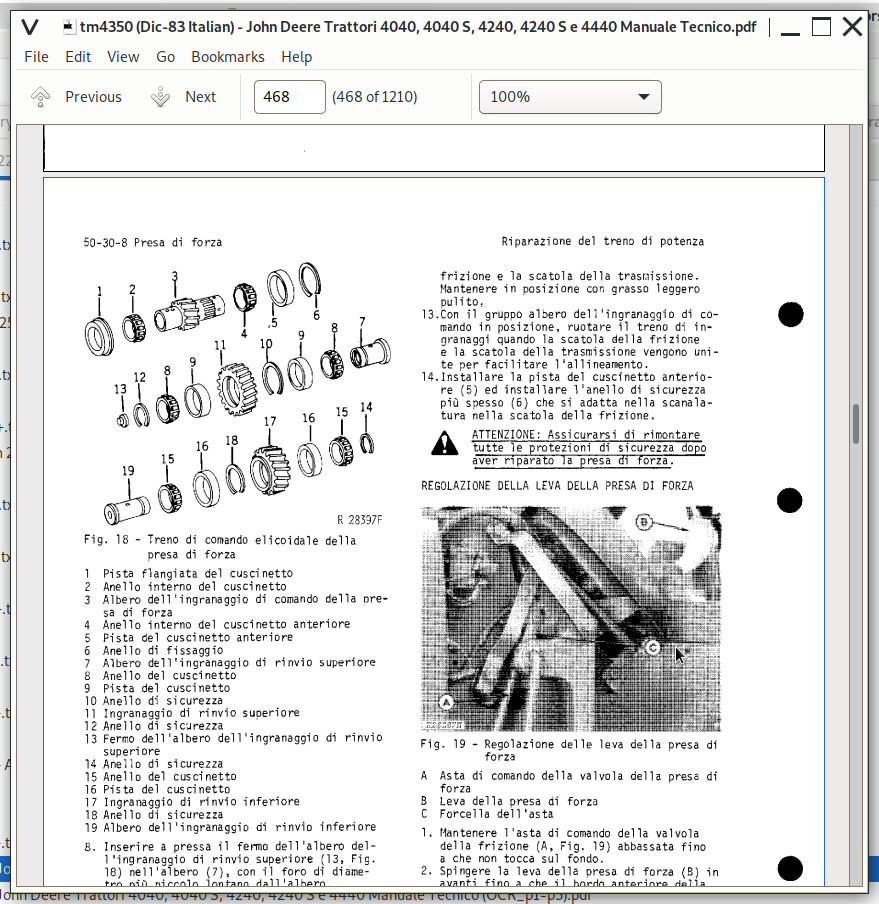
Task: Click list item '14 Anello di sicurezza'
Action: click(x=154, y=764)
